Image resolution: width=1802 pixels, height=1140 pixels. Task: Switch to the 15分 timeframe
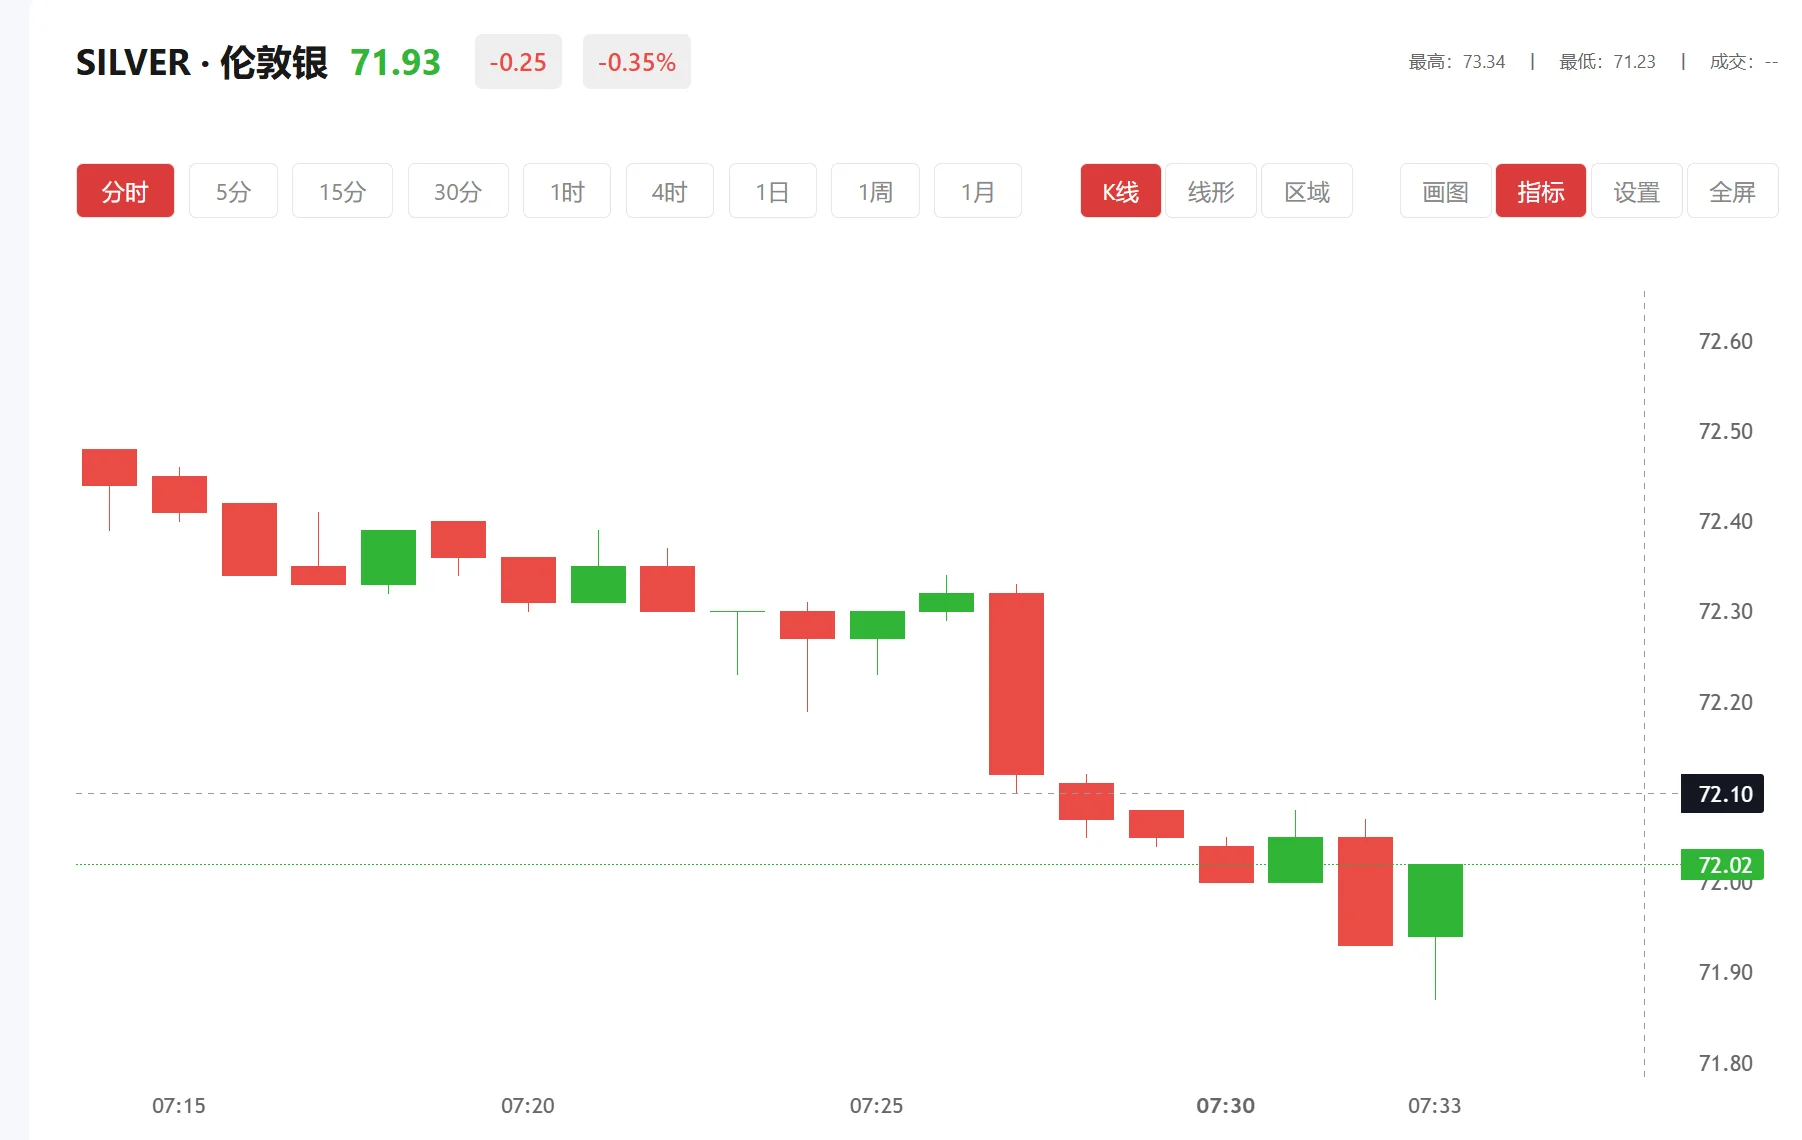click(342, 191)
